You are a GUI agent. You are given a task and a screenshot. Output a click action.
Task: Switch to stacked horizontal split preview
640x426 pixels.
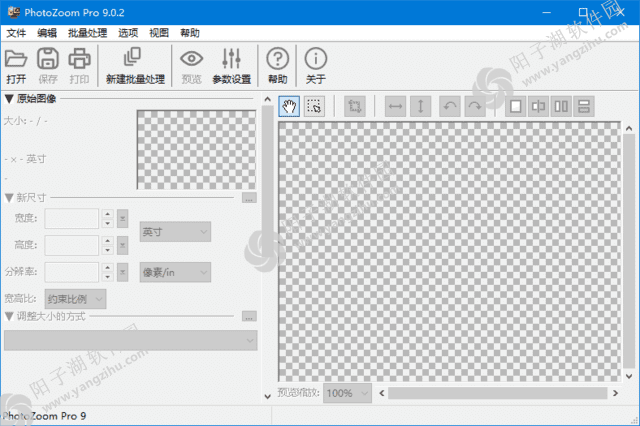point(584,106)
